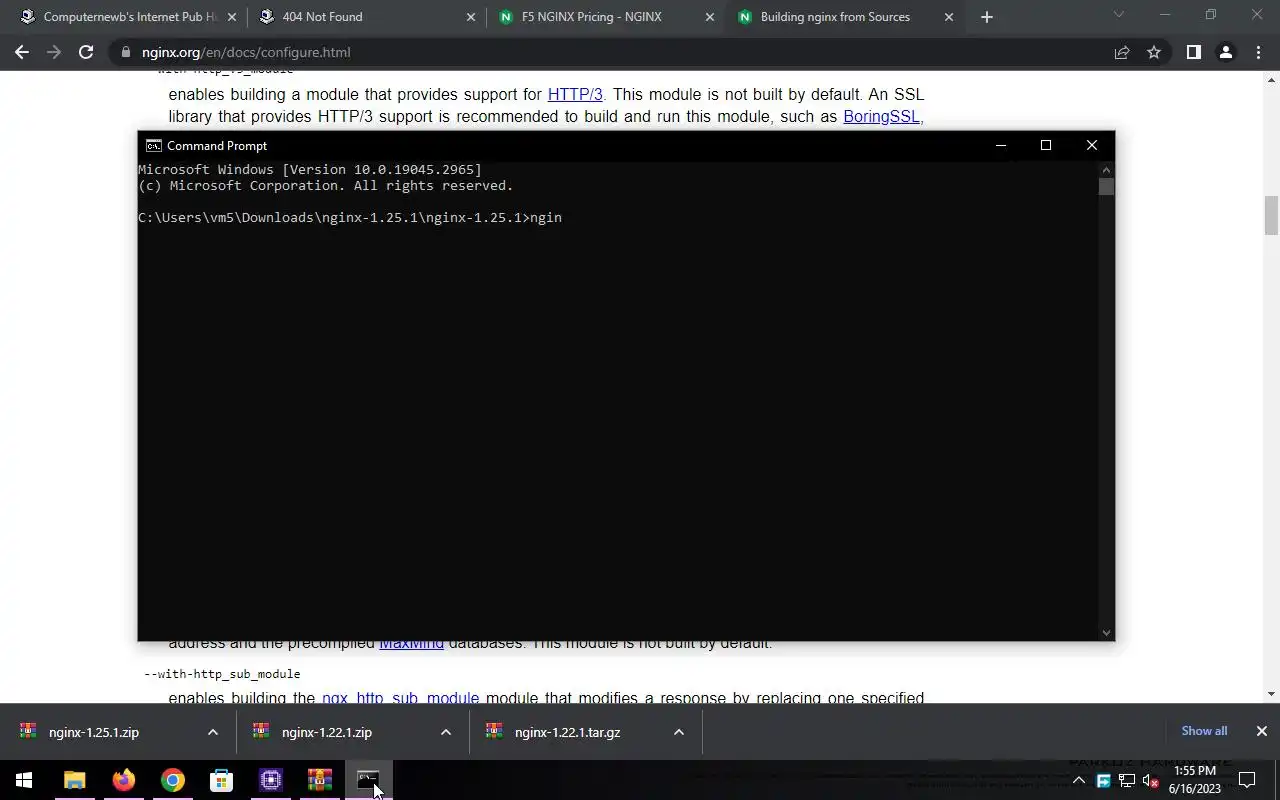
Task: Click Command Prompt scrollbar down arrow
Action: coord(1106,632)
